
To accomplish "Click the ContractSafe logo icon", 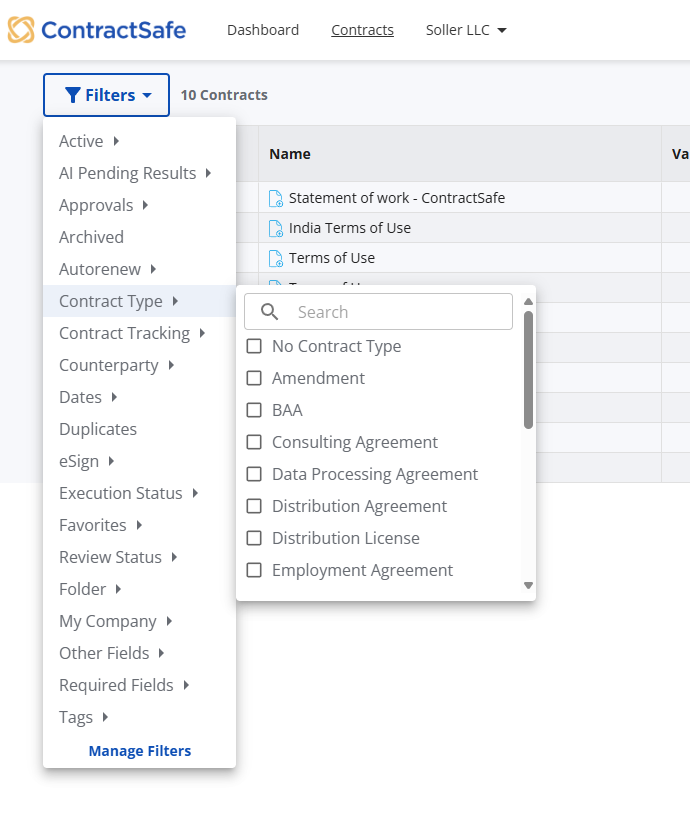I will (x=21, y=30).
